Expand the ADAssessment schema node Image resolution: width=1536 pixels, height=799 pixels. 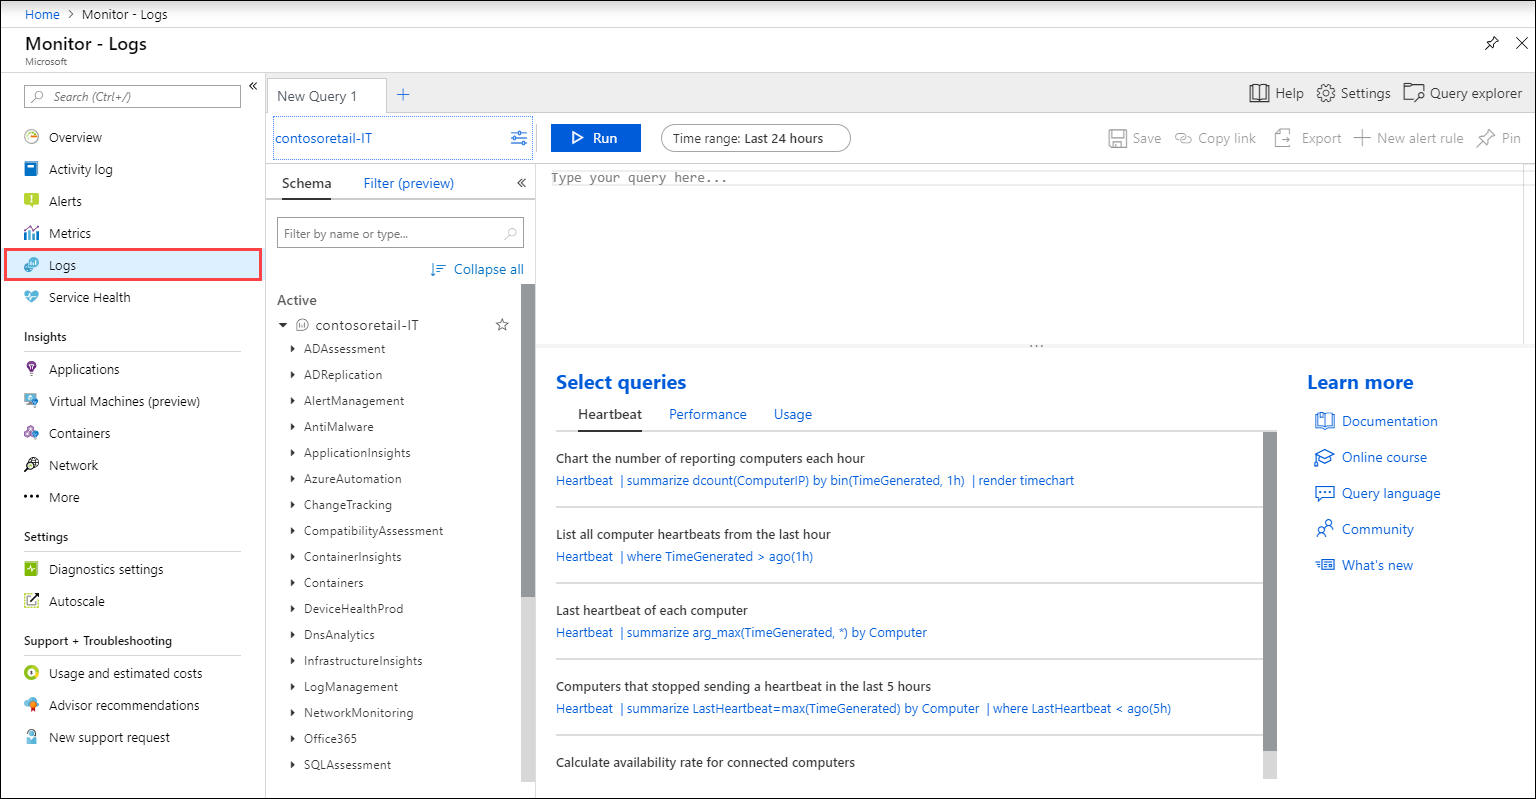click(292, 349)
